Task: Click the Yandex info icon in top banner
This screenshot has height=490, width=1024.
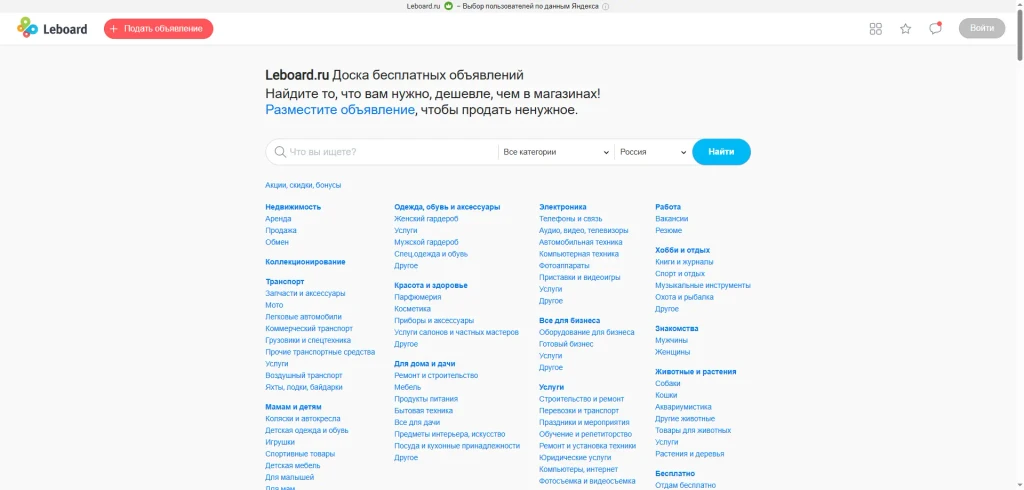Action: coord(605,7)
